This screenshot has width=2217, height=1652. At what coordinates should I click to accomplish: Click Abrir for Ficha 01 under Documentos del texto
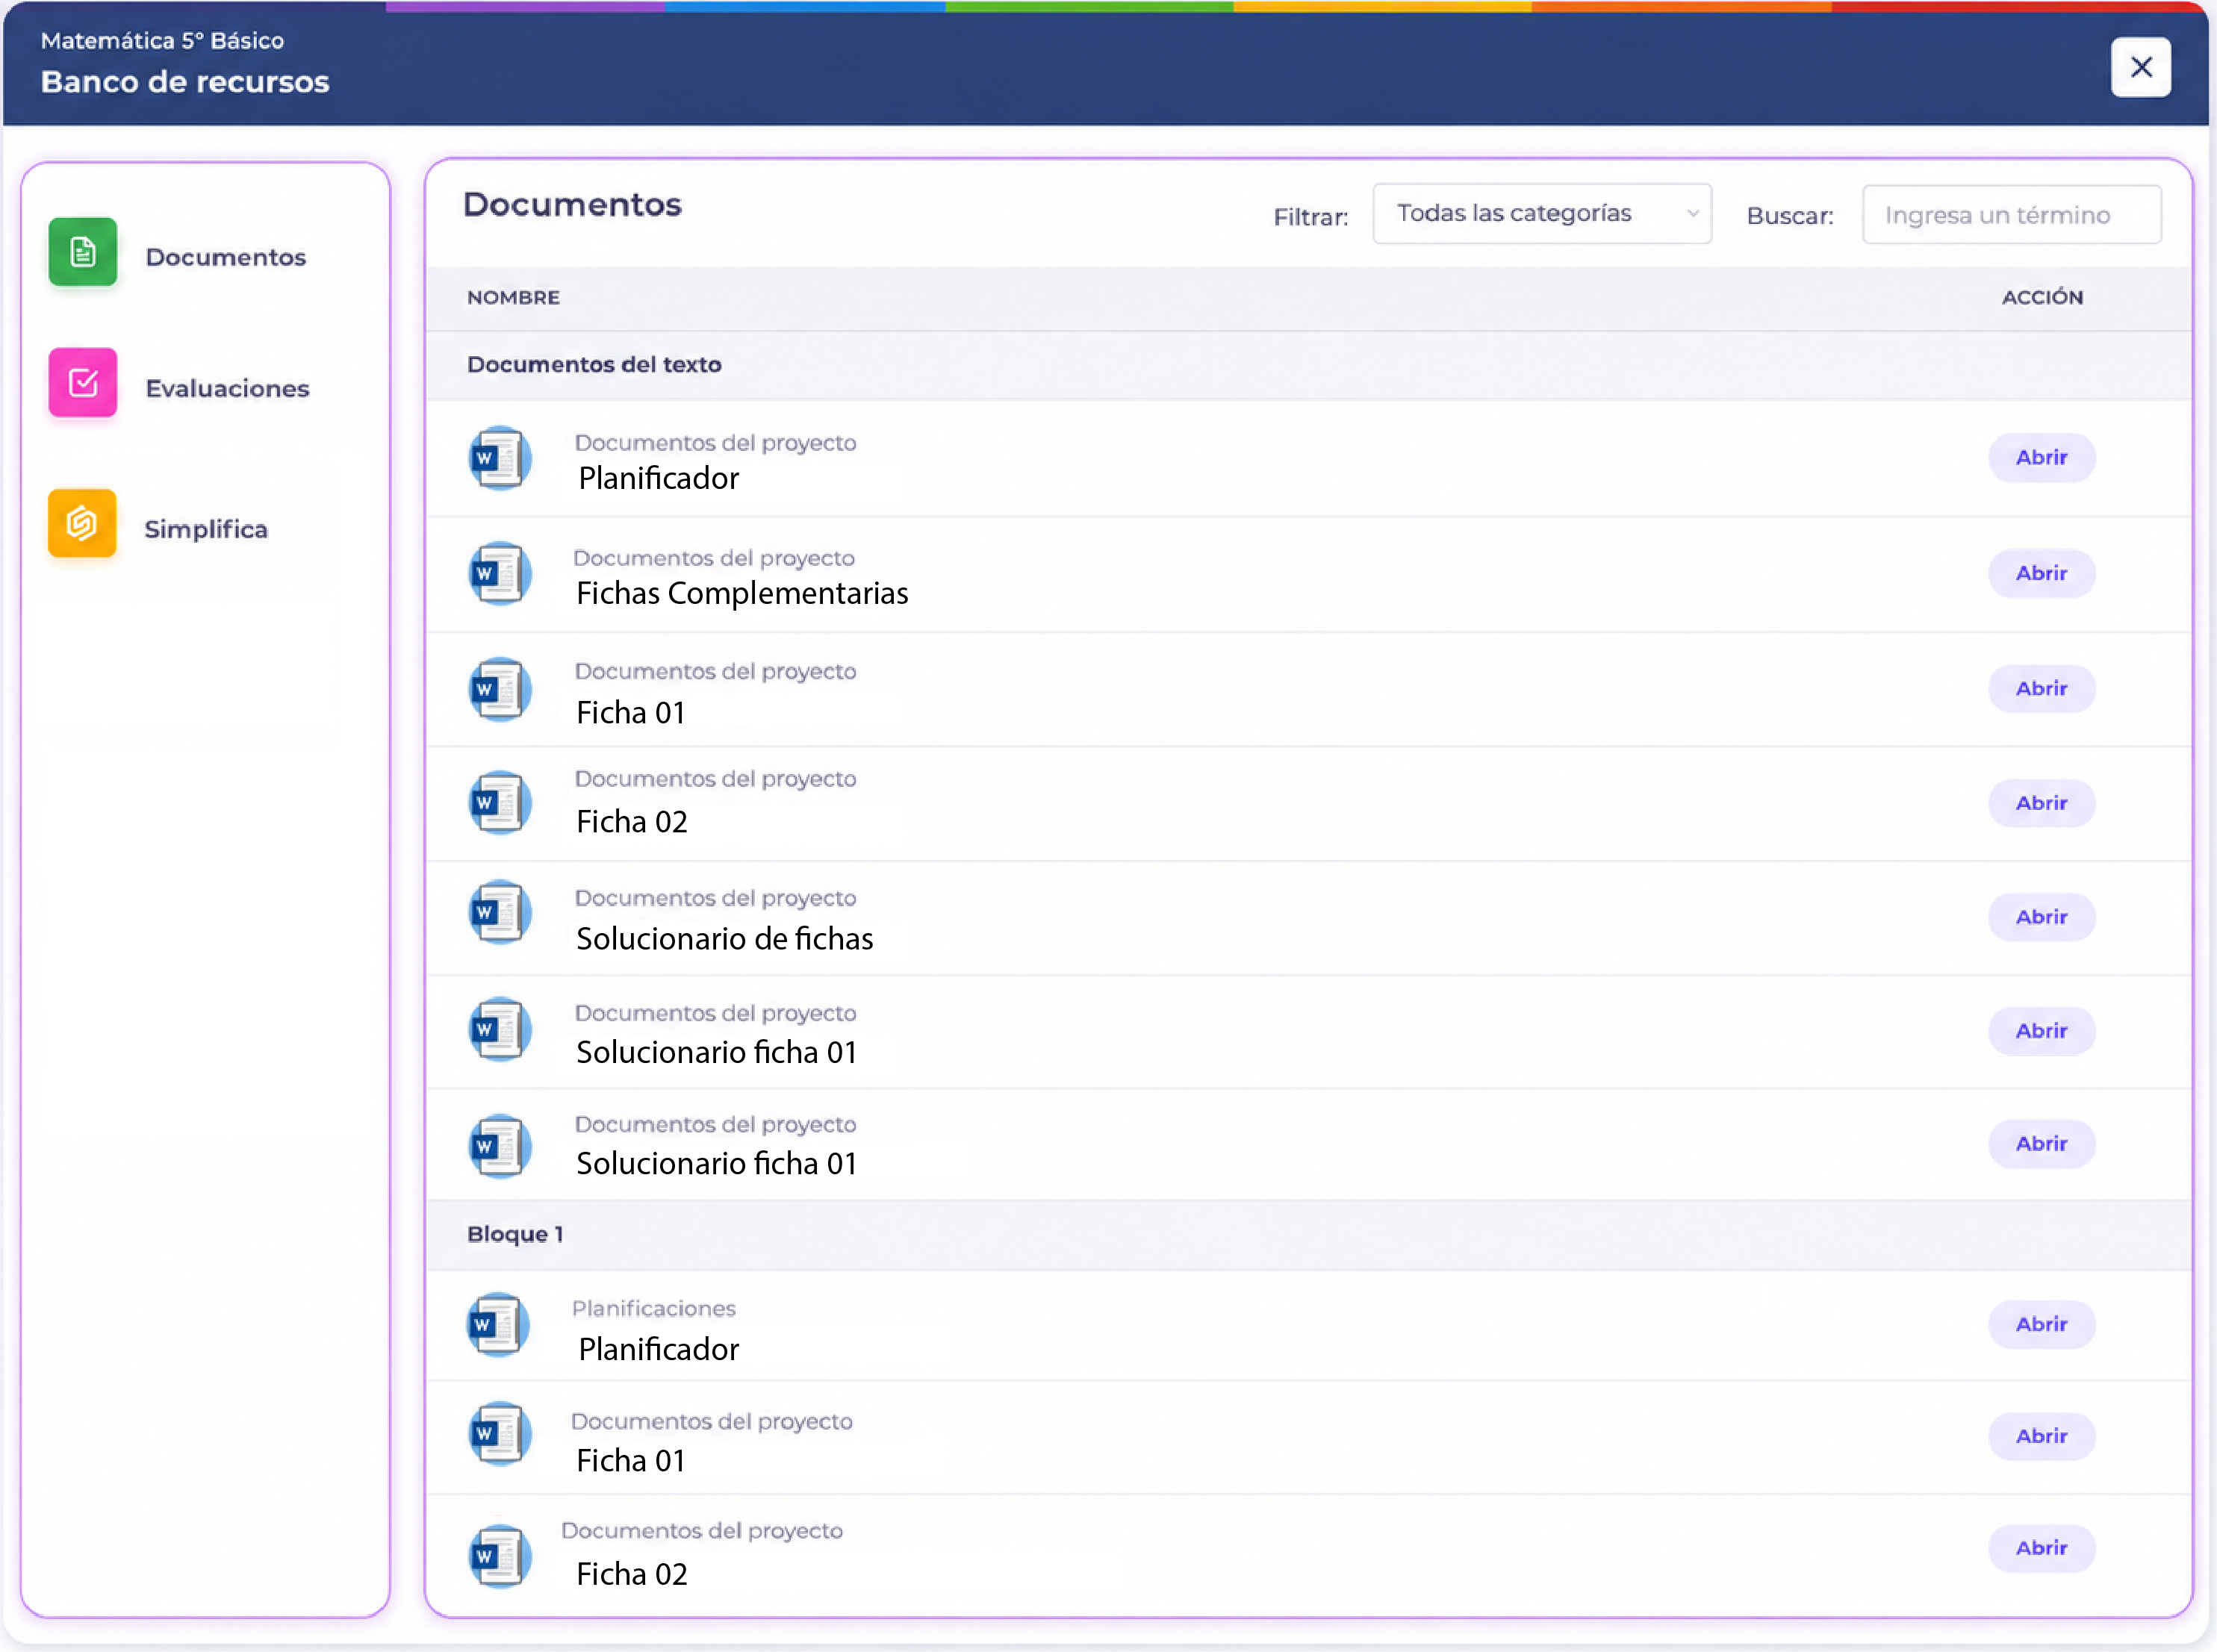[2041, 689]
